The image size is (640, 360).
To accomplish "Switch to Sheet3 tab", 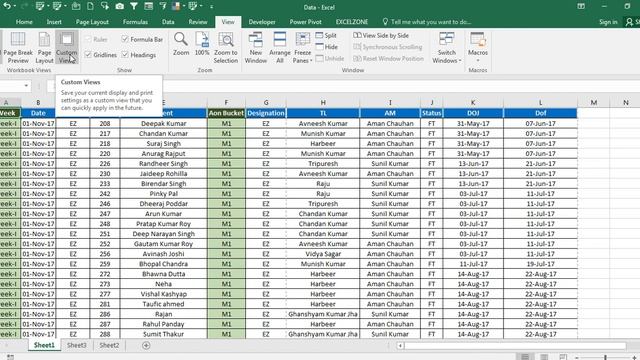I will pyautogui.click(x=77, y=345).
